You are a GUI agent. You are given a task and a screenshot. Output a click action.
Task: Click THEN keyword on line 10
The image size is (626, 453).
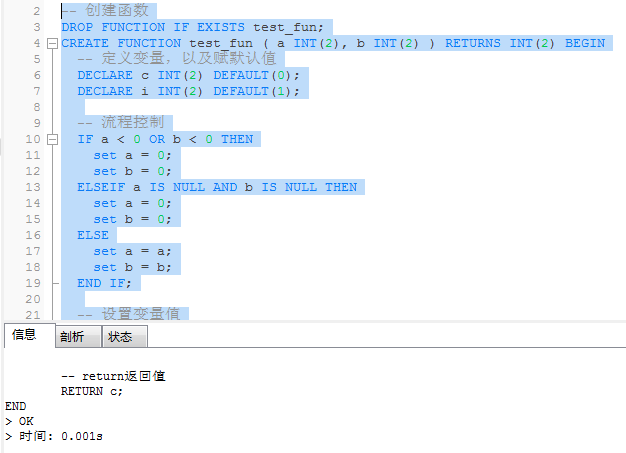point(237,139)
